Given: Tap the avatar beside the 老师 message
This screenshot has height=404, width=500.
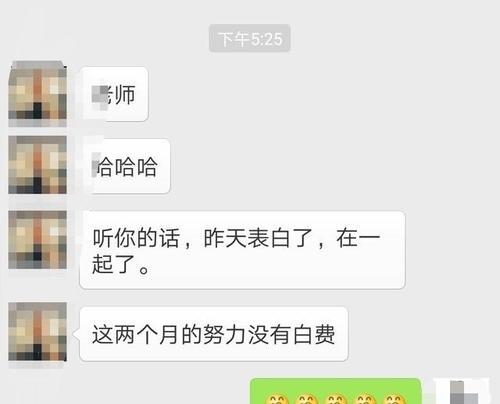Looking at the screenshot, I should [37, 93].
